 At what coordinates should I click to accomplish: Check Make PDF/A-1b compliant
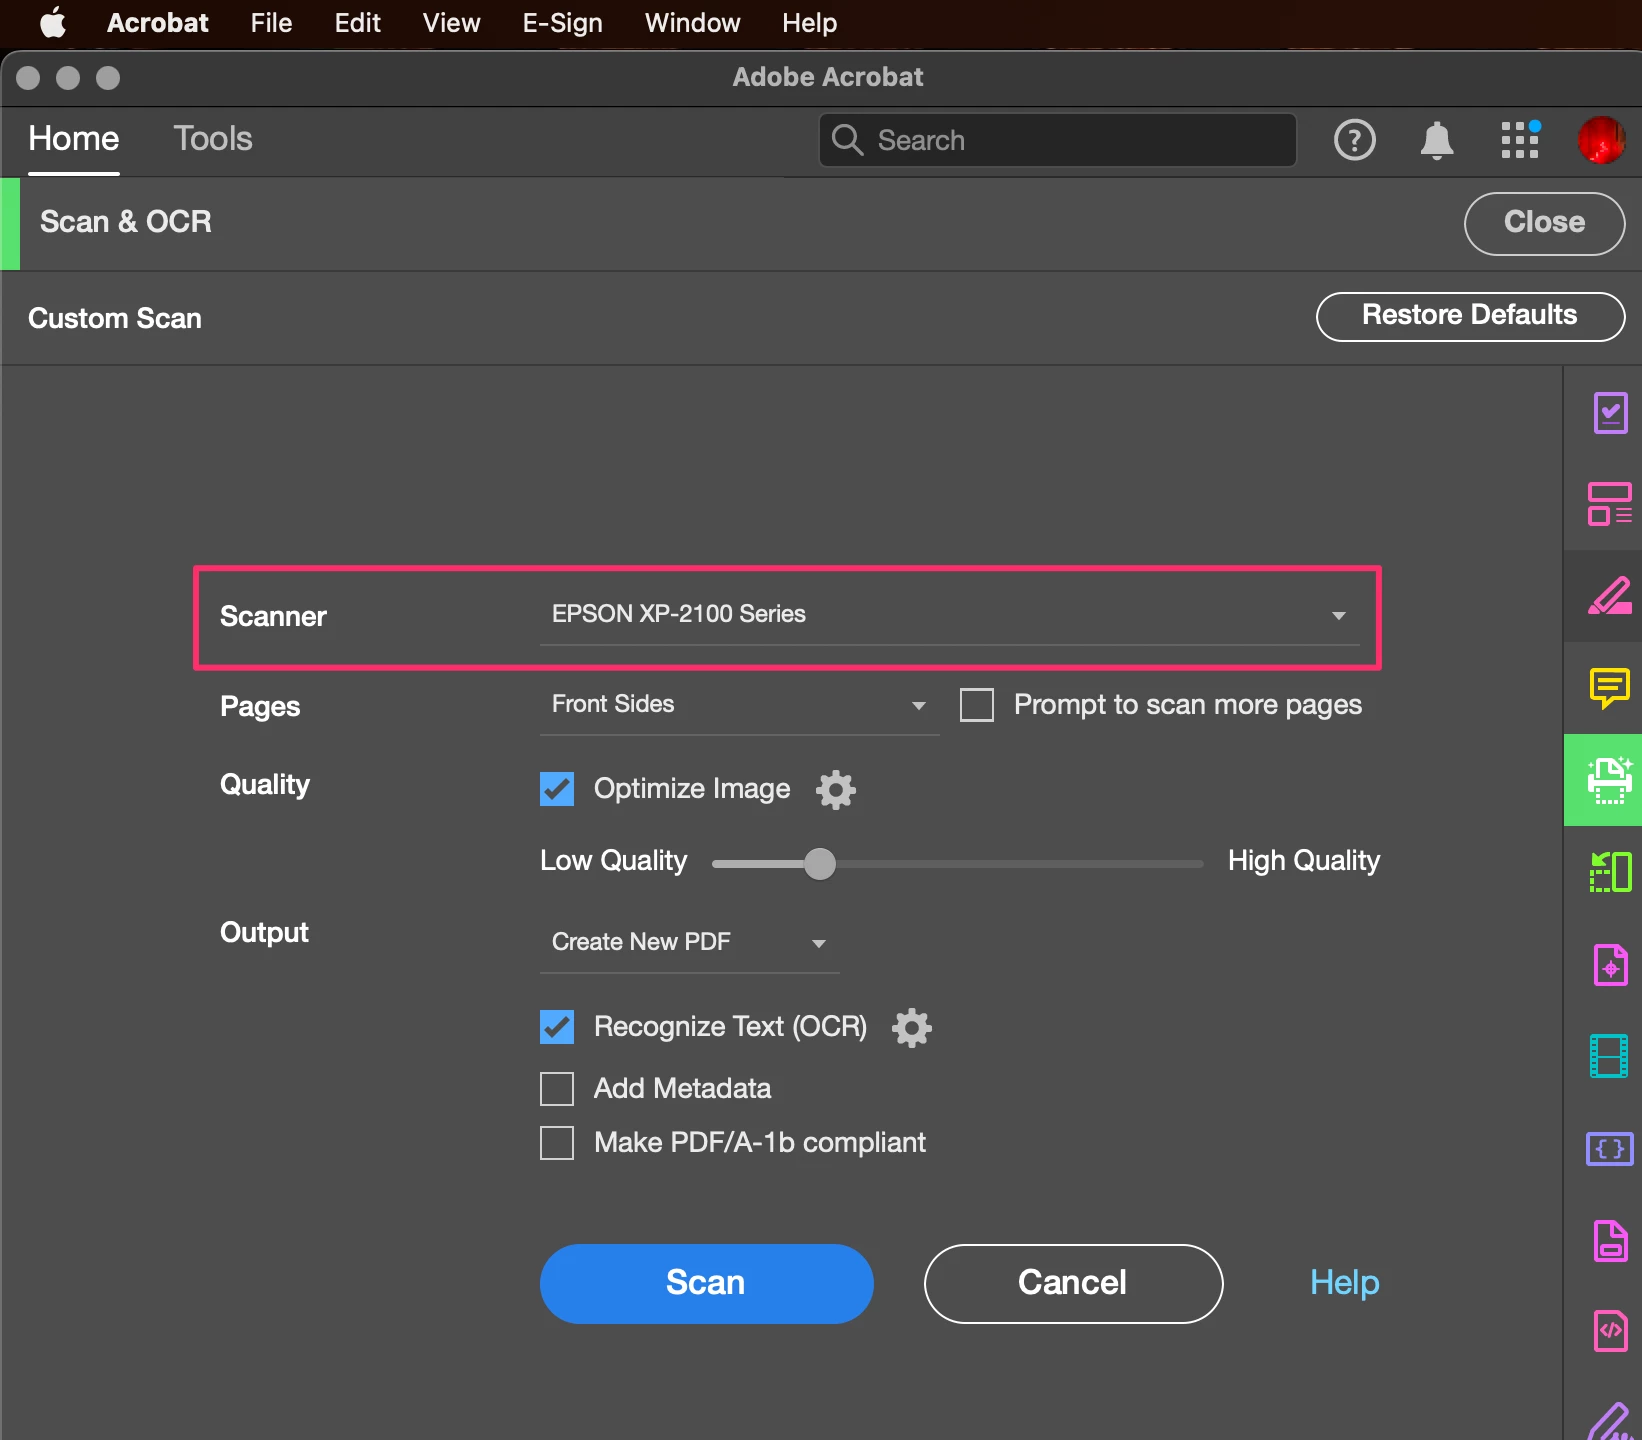[557, 1143]
